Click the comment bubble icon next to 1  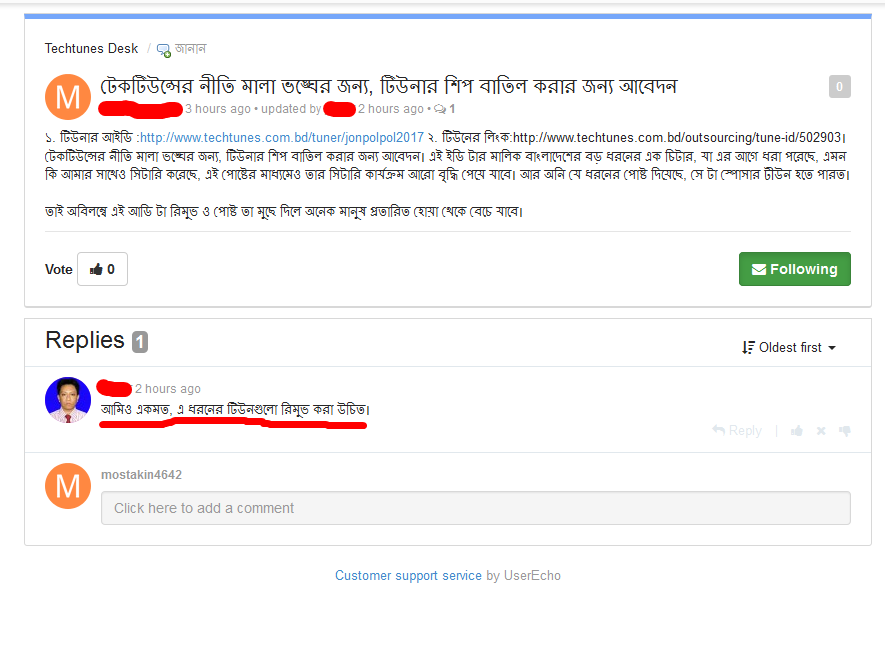pyautogui.click(x=440, y=109)
